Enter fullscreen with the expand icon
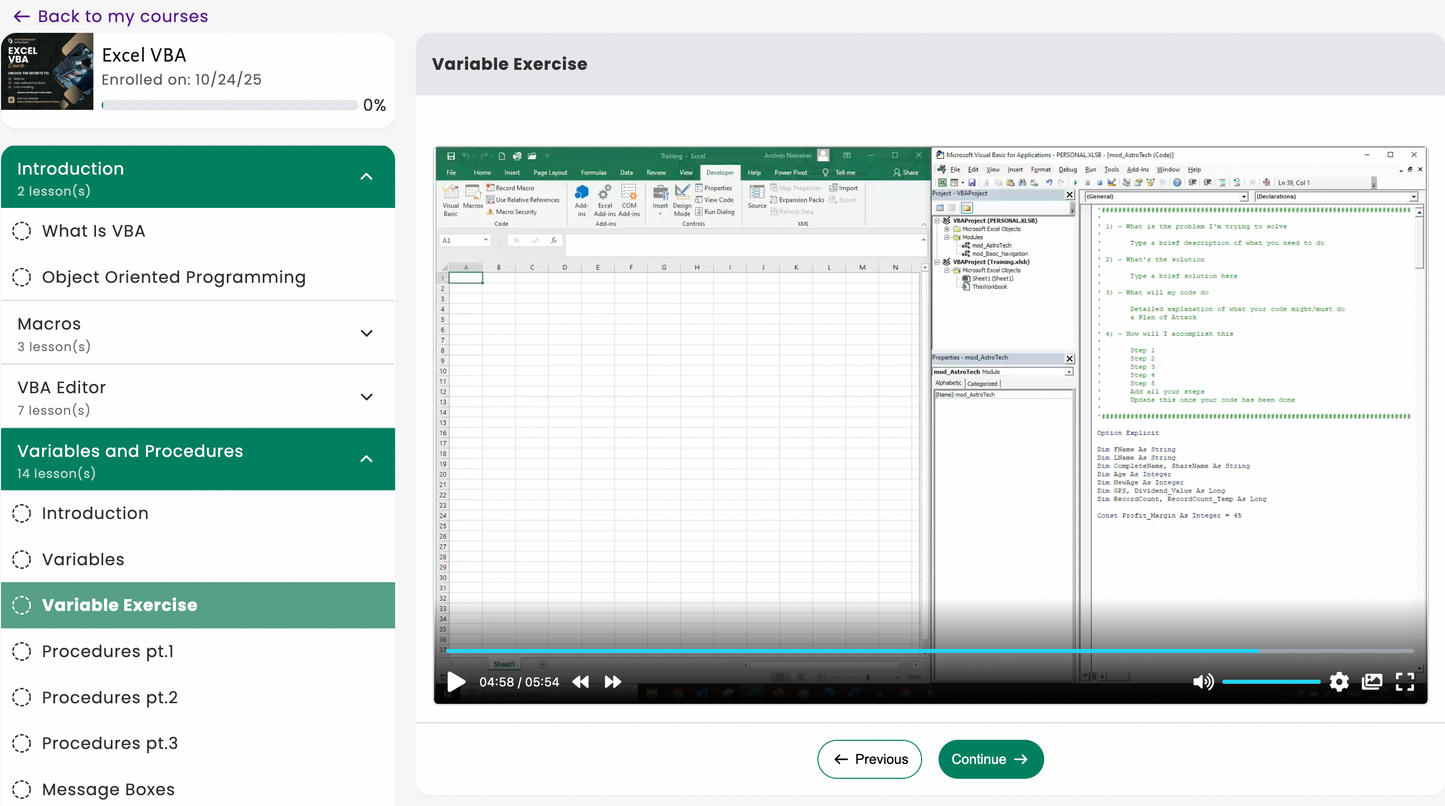The image size is (1445, 806). coord(1405,681)
